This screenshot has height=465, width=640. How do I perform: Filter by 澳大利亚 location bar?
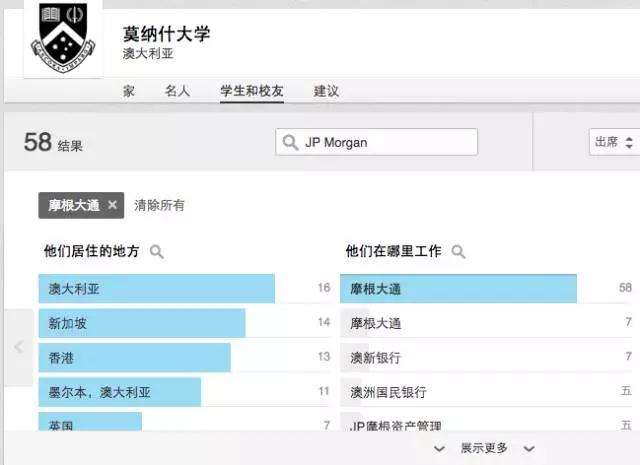pos(156,289)
